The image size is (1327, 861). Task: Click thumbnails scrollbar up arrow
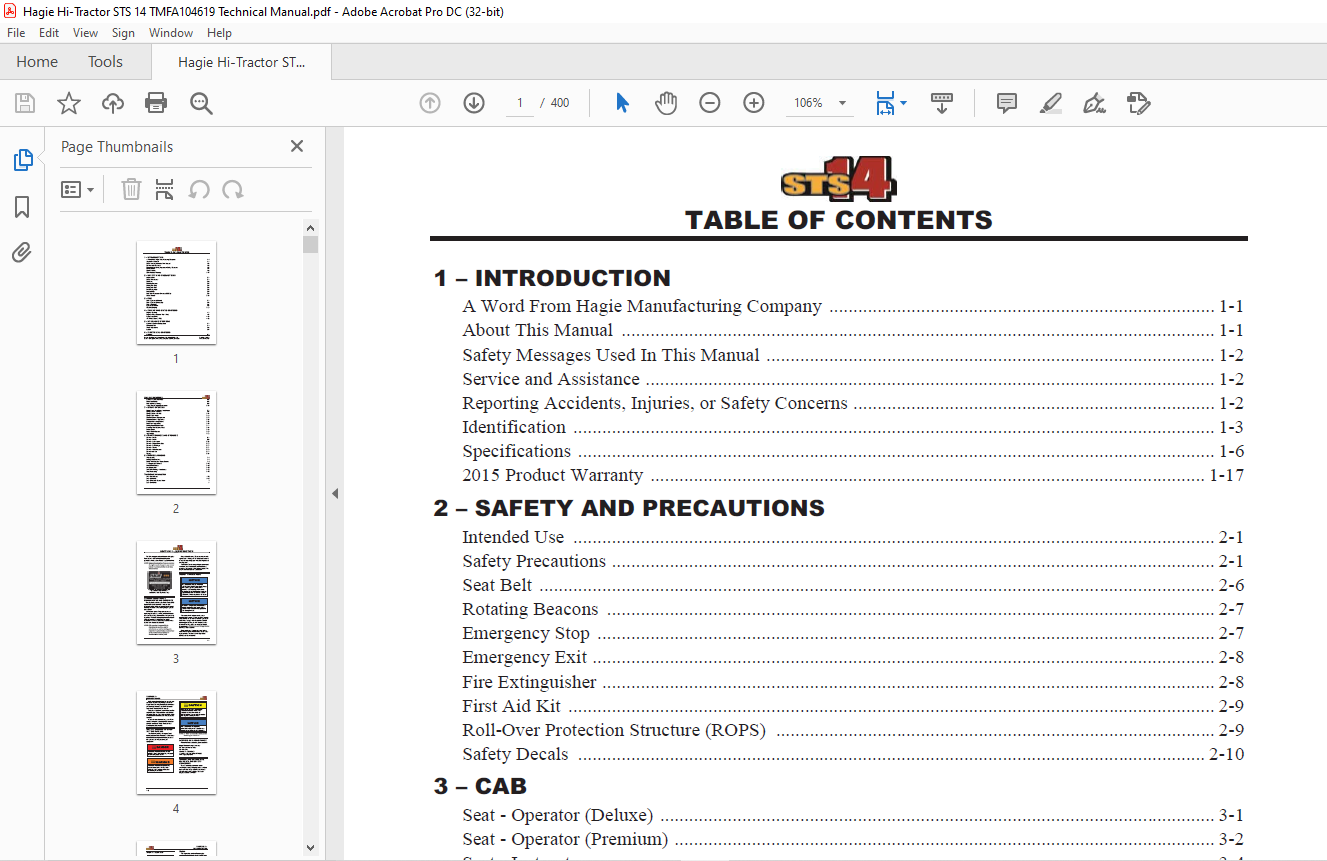(310, 228)
